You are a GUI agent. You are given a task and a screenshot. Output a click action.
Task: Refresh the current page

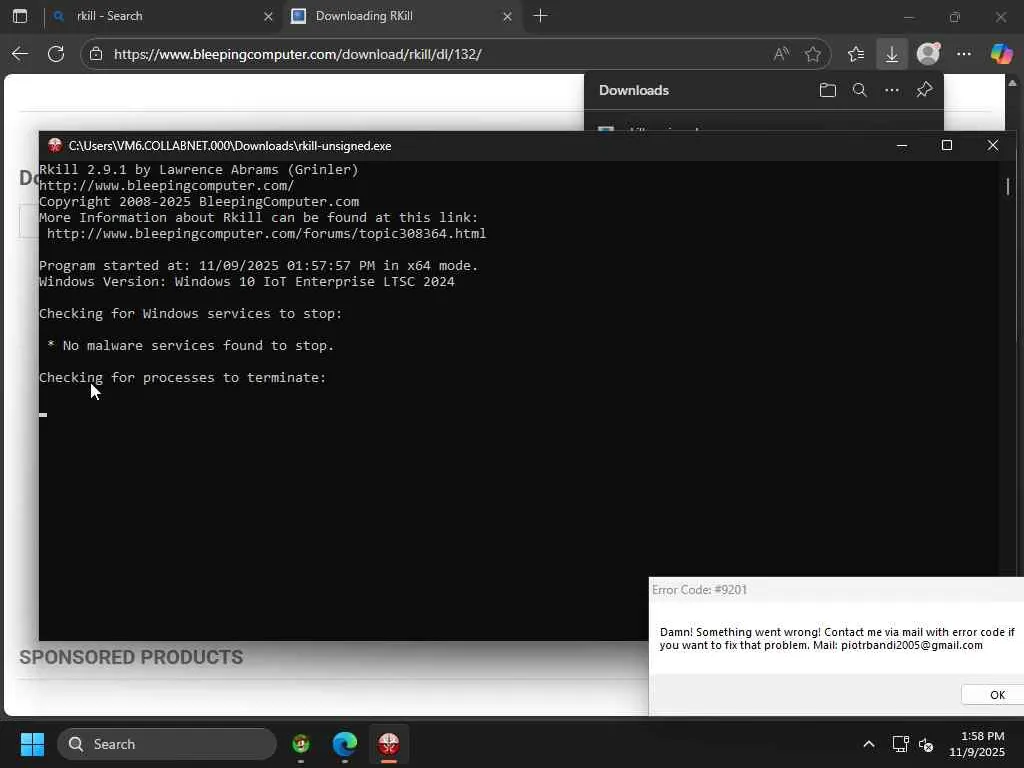pyautogui.click(x=56, y=54)
